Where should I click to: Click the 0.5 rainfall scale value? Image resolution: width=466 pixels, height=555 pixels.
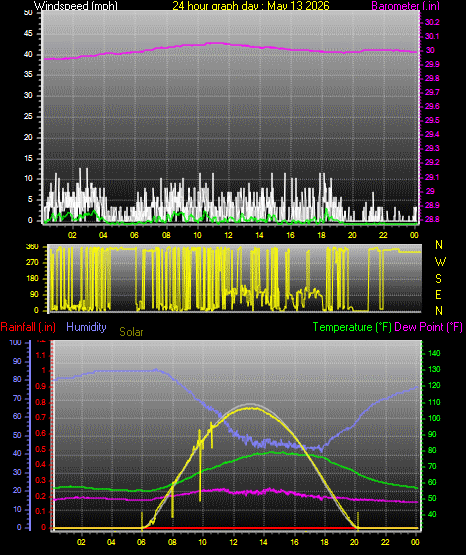(x=41, y=449)
